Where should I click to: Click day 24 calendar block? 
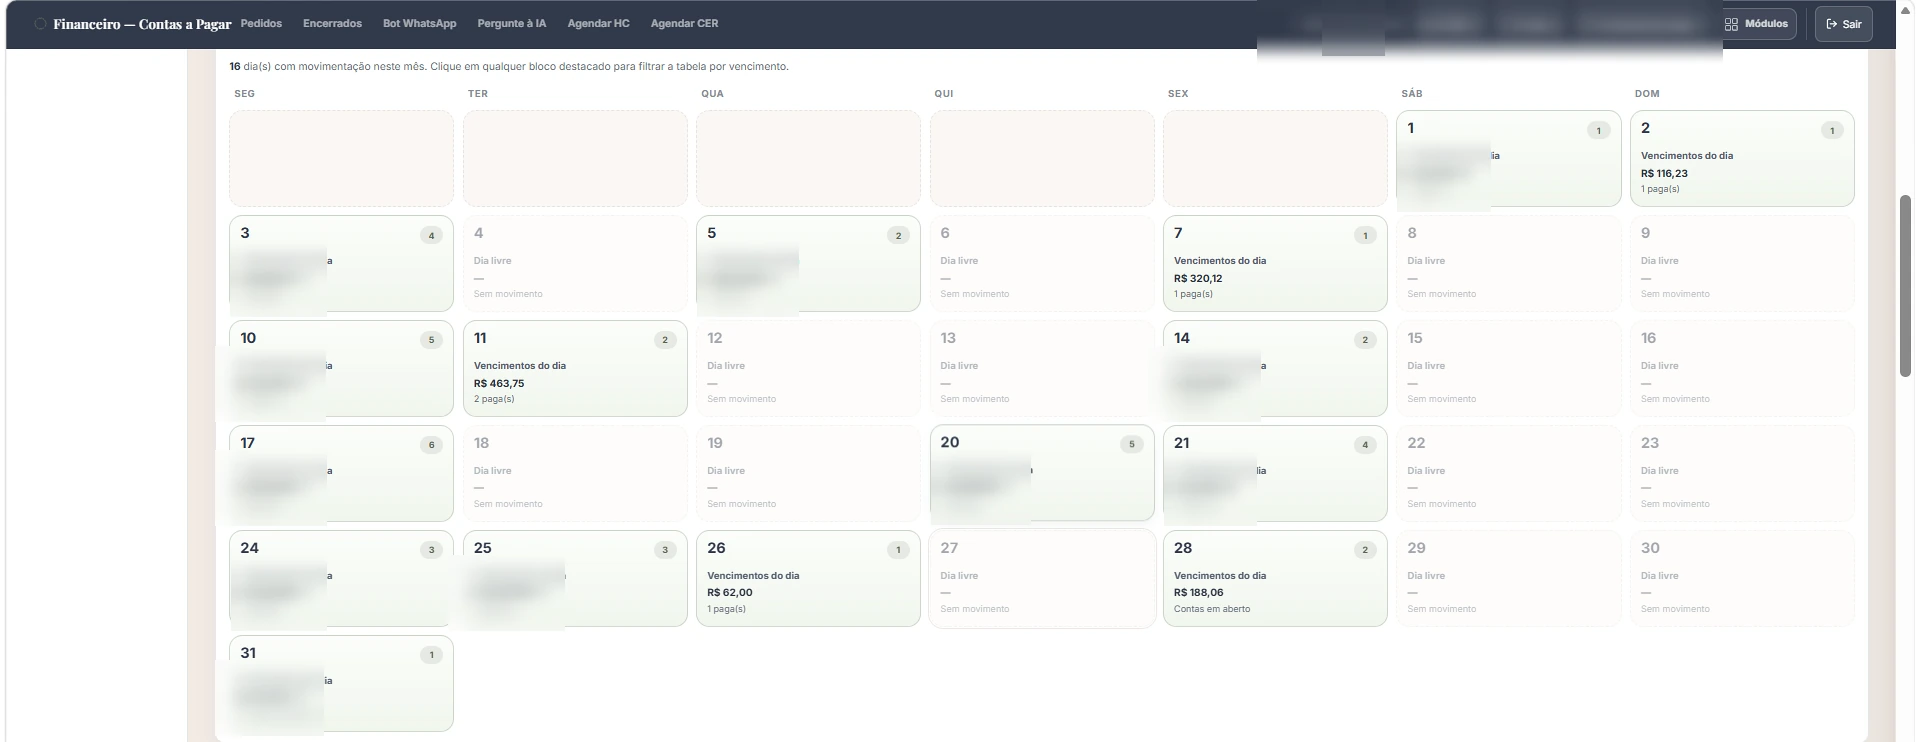click(x=341, y=578)
